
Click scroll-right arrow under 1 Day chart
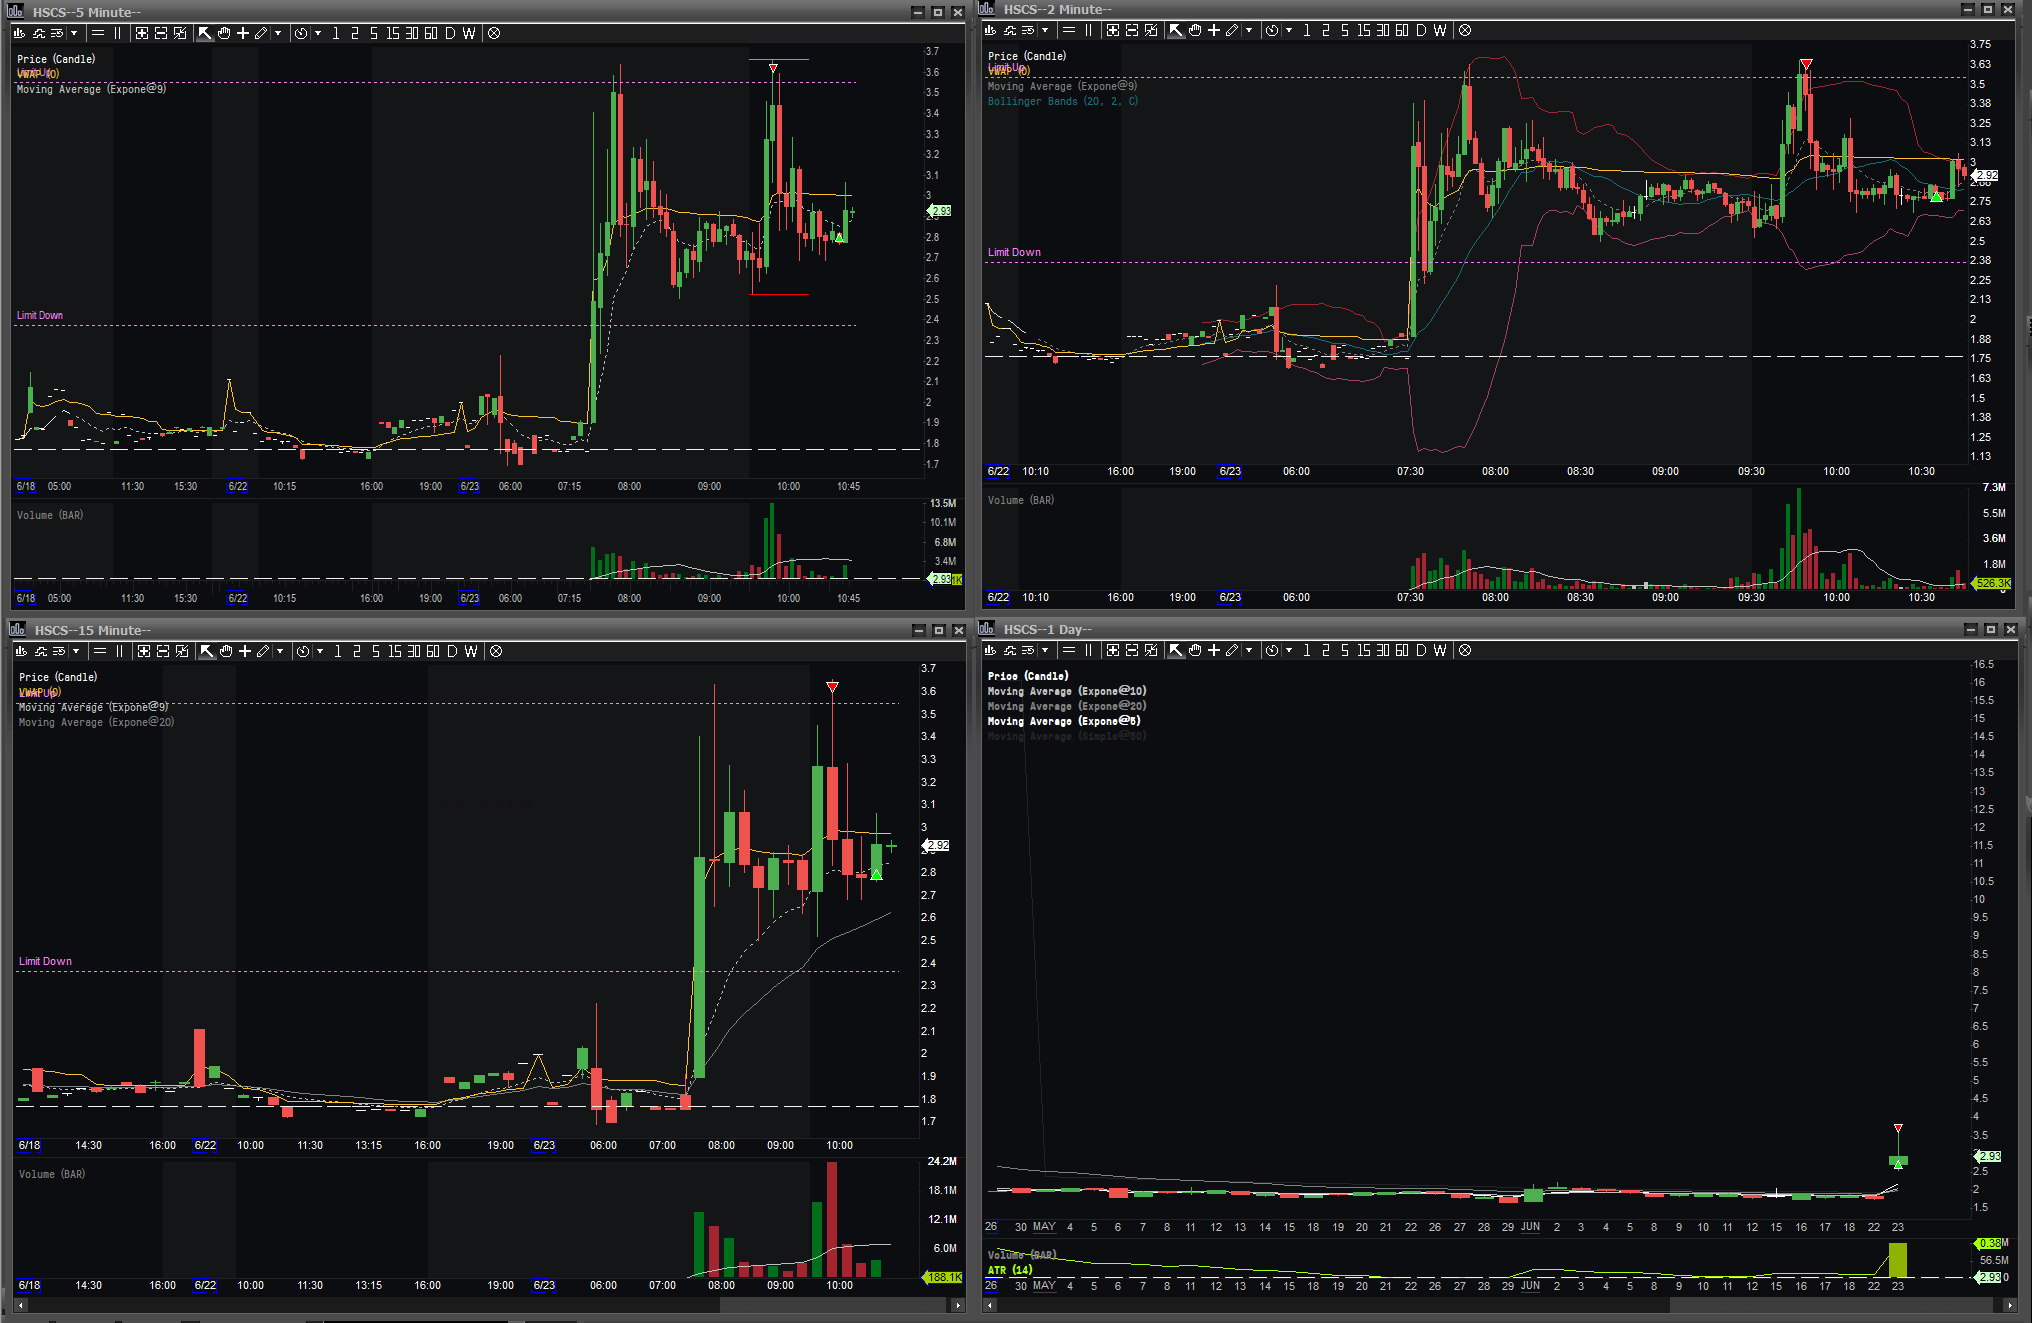pos(2010,1305)
